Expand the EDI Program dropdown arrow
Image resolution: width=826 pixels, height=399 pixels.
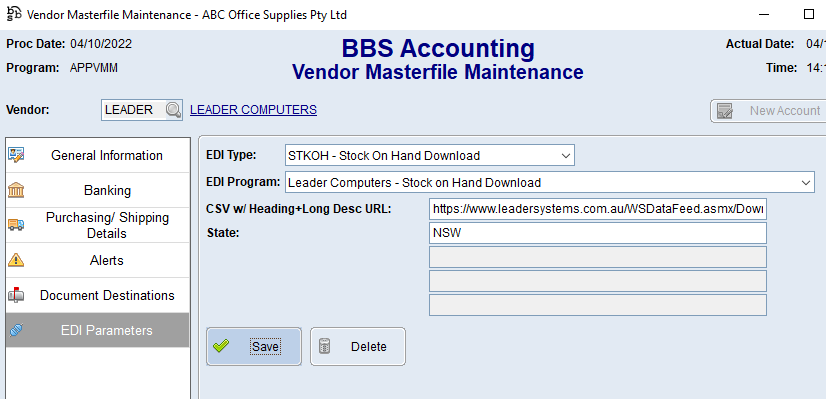click(x=805, y=183)
